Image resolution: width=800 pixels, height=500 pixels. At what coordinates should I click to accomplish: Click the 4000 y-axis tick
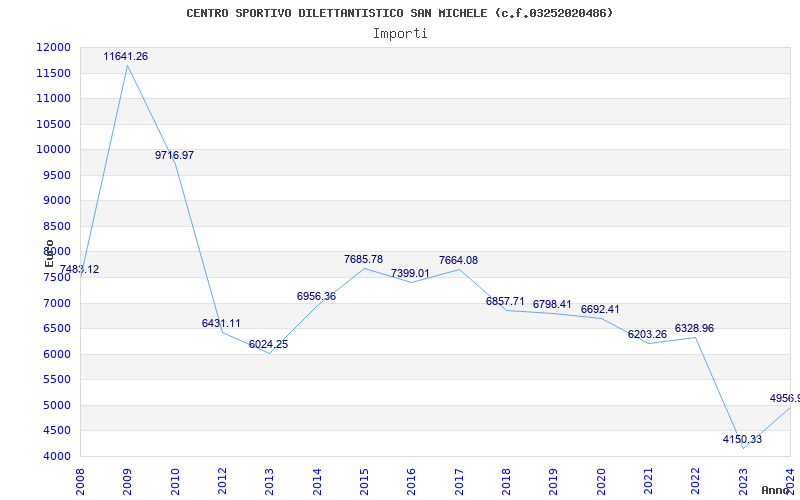coord(56,457)
